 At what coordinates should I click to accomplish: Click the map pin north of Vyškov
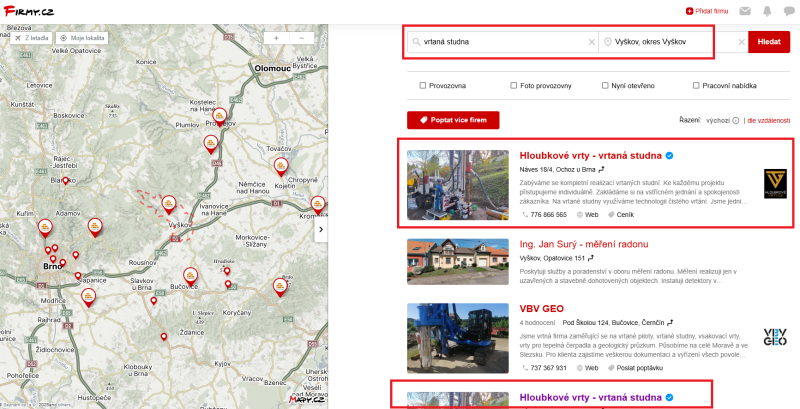tap(169, 204)
